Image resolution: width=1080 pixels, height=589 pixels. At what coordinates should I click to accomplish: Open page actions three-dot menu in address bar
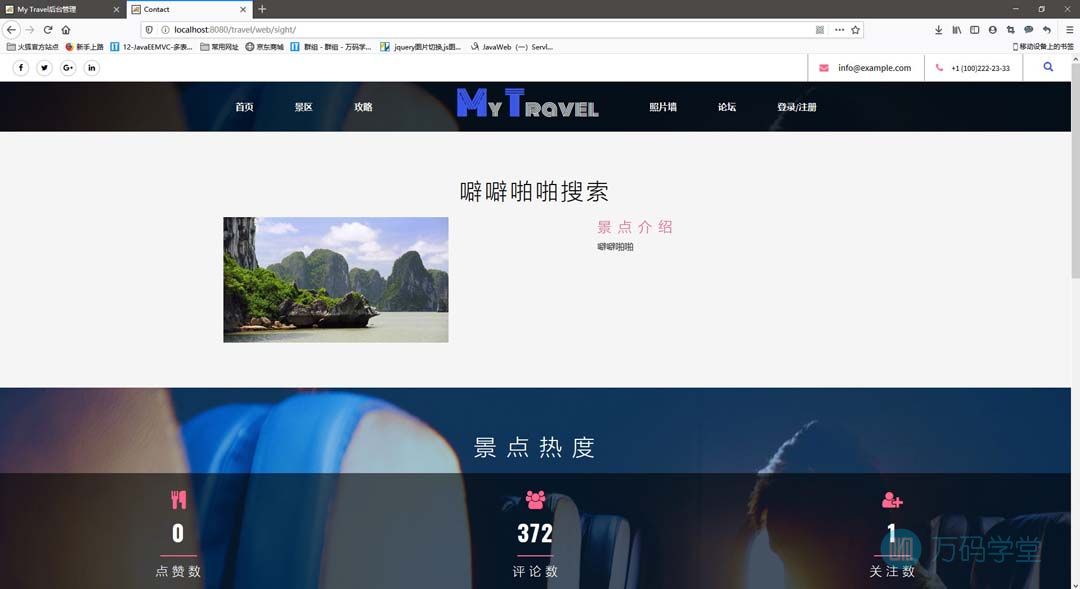839,30
